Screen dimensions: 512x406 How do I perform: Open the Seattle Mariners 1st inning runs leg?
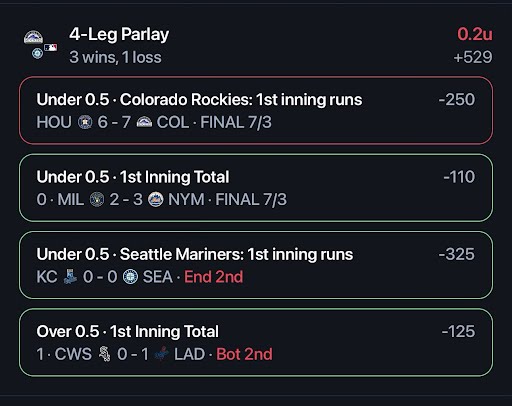coord(256,265)
